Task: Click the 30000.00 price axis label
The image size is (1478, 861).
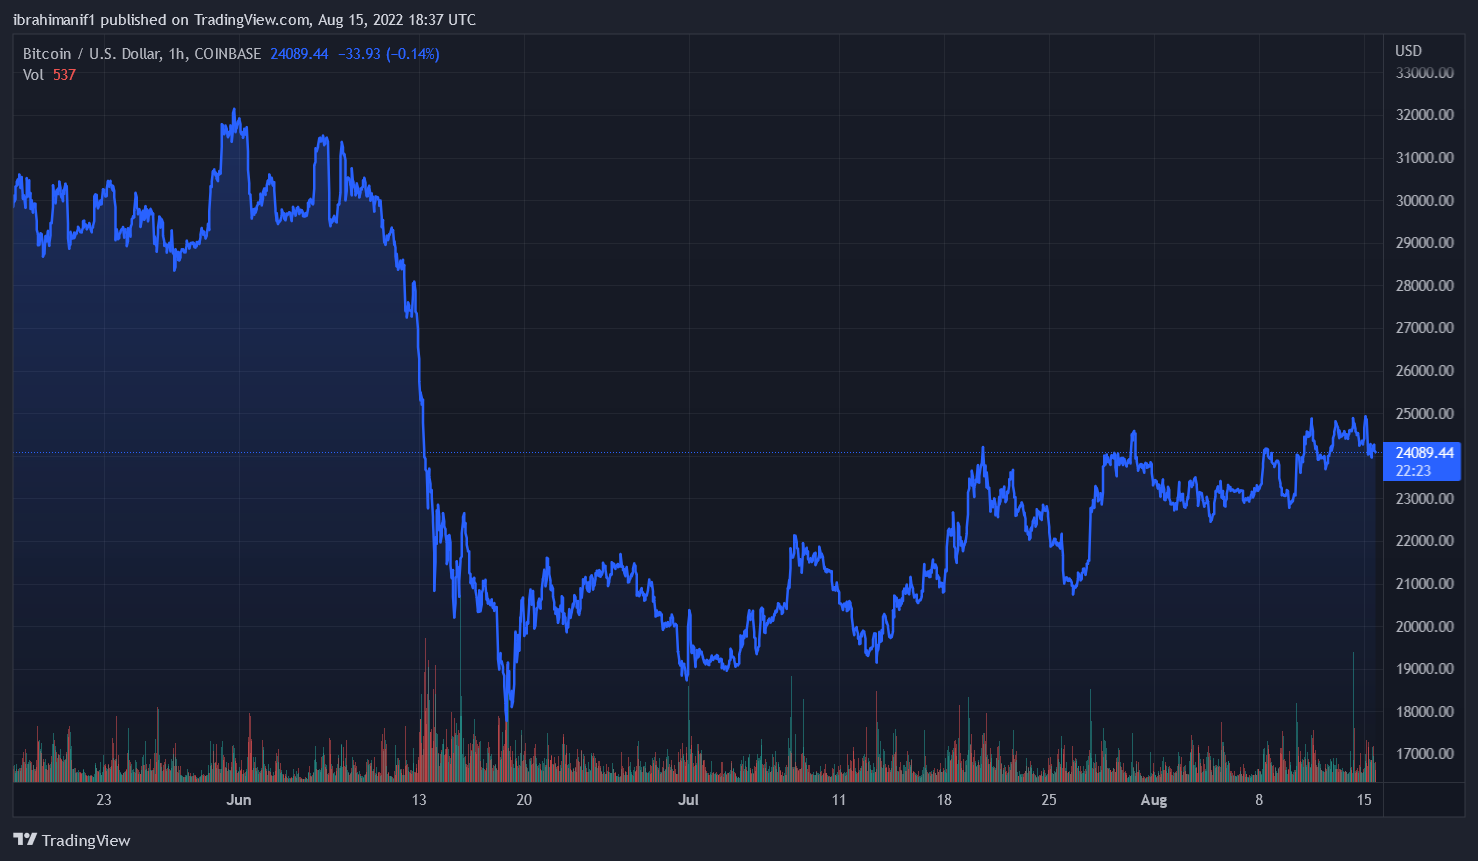Action: point(1424,200)
